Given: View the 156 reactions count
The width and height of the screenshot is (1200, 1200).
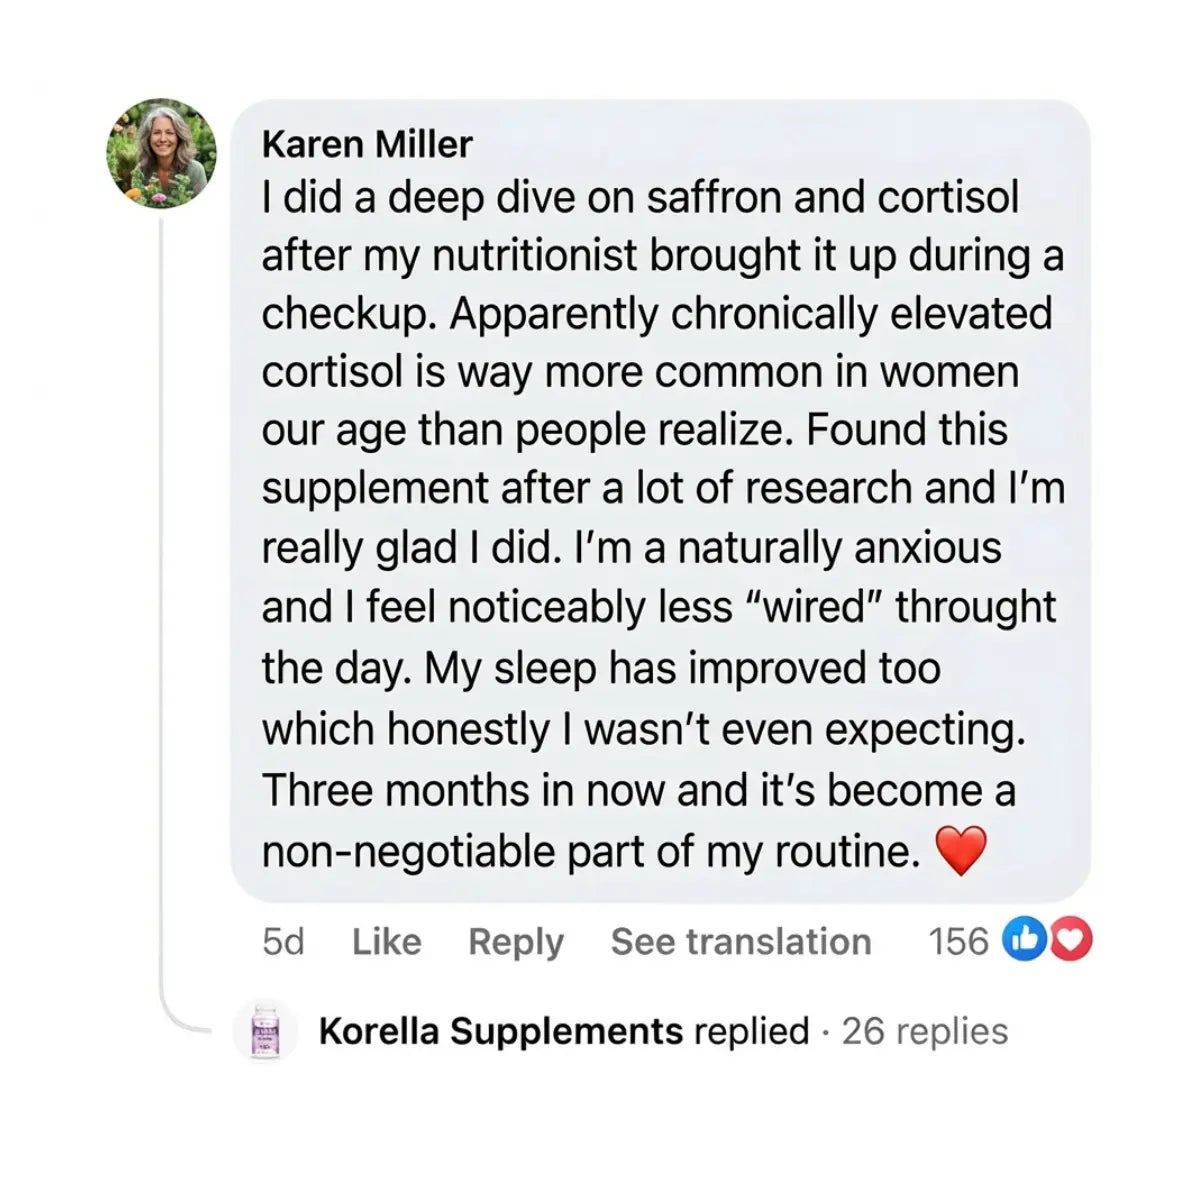Looking at the screenshot, I should tap(957, 941).
